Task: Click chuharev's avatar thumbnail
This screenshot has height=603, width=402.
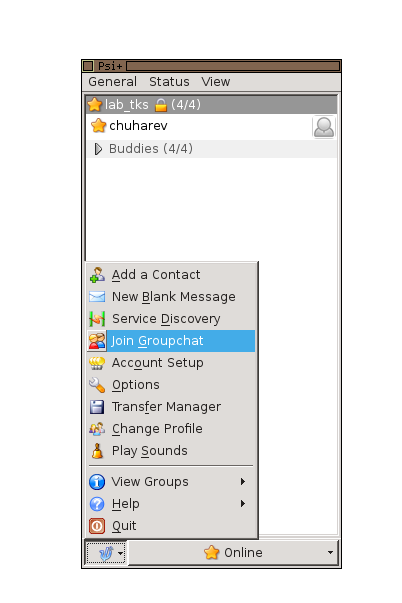Action: pos(324,127)
